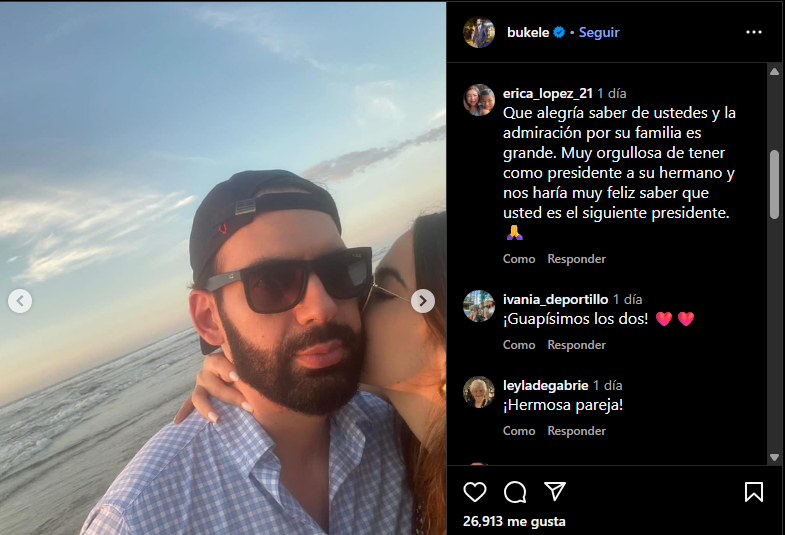Share post via paper plane icon

(555, 492)
